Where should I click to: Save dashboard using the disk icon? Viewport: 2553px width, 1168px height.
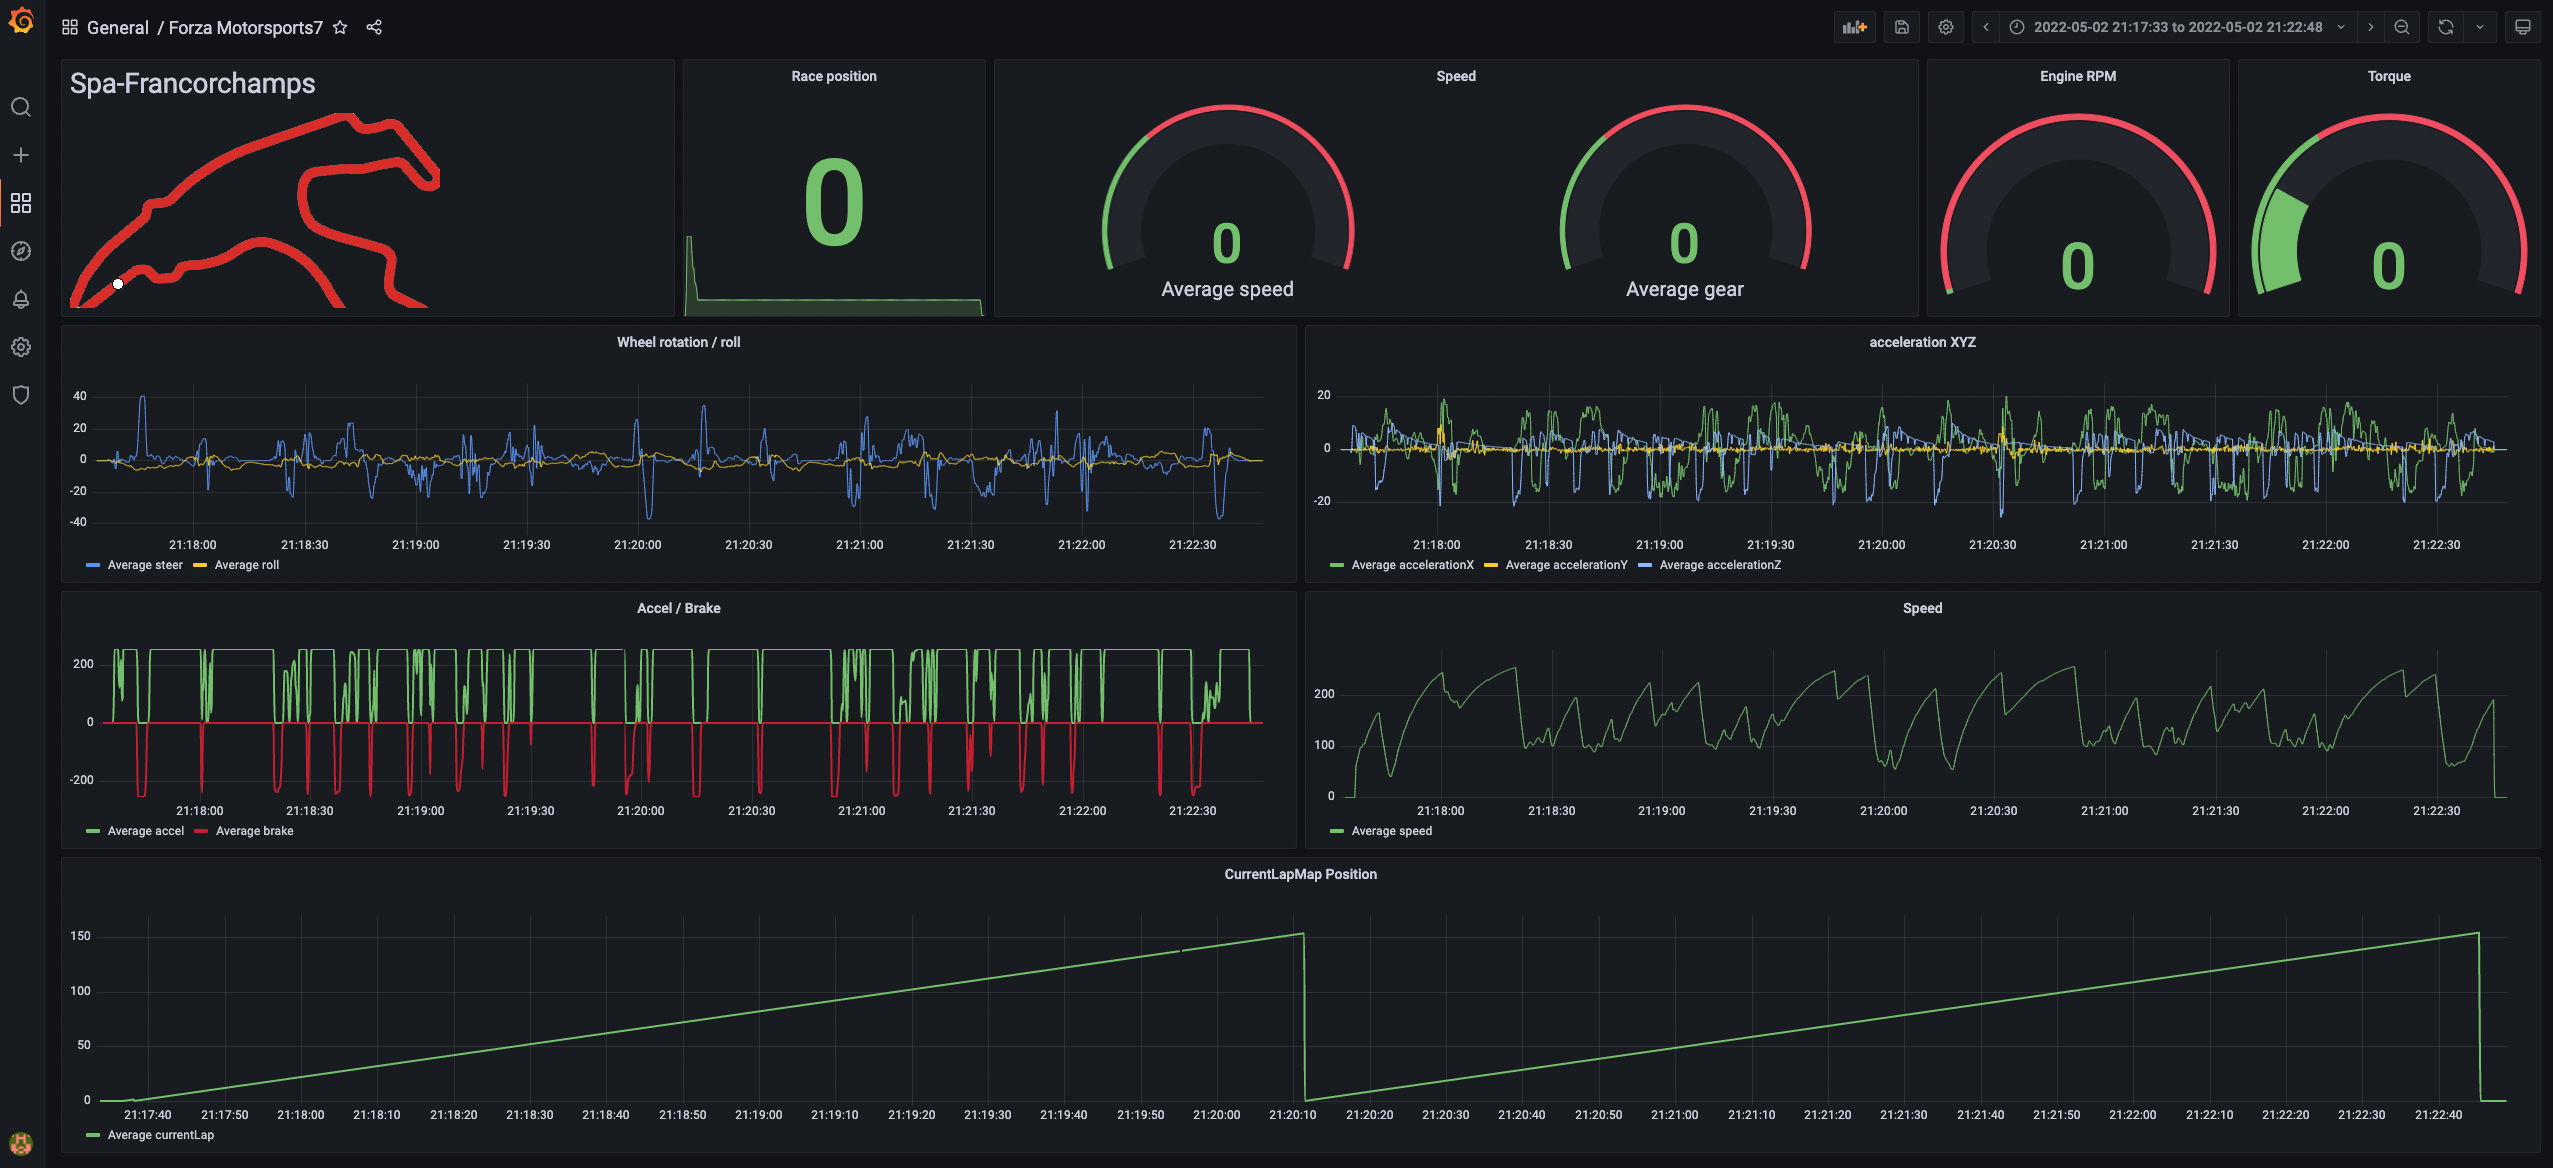tap(1902, 27)
